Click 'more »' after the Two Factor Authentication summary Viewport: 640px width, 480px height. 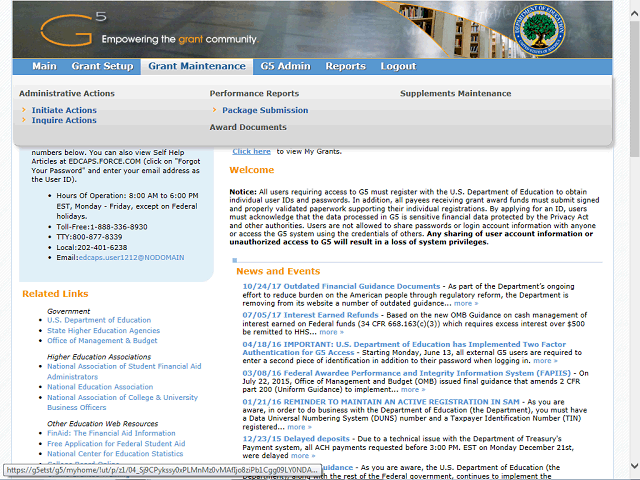click(x=545, y=360)
